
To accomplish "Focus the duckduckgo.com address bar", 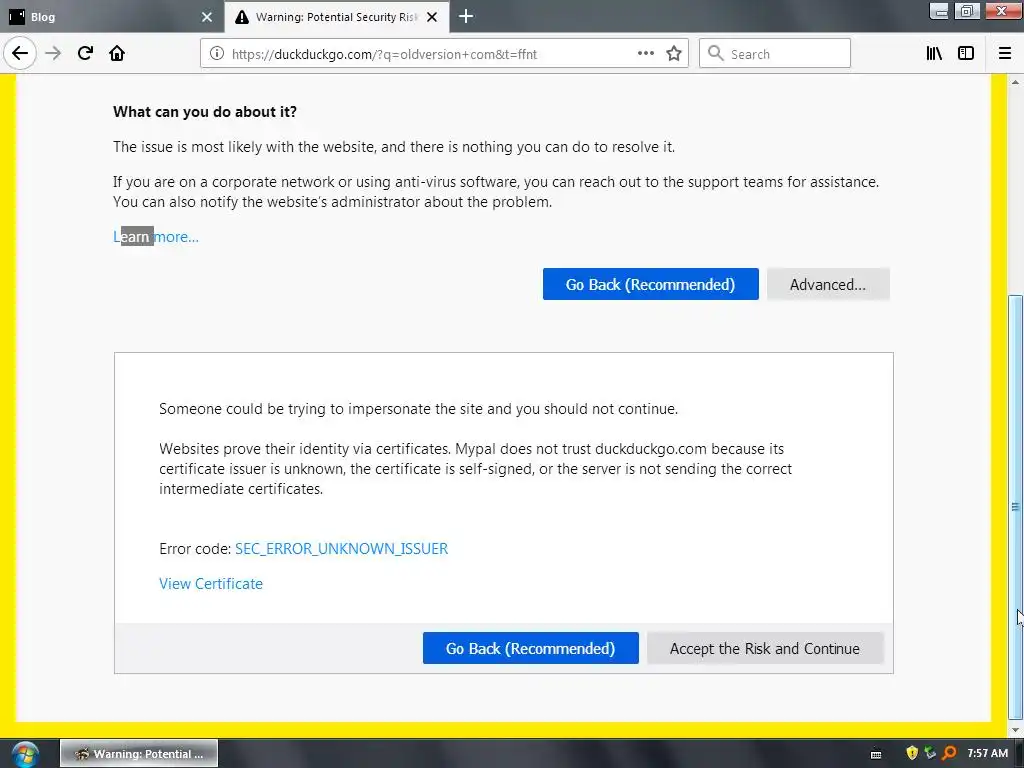I will tap(444, 54).
